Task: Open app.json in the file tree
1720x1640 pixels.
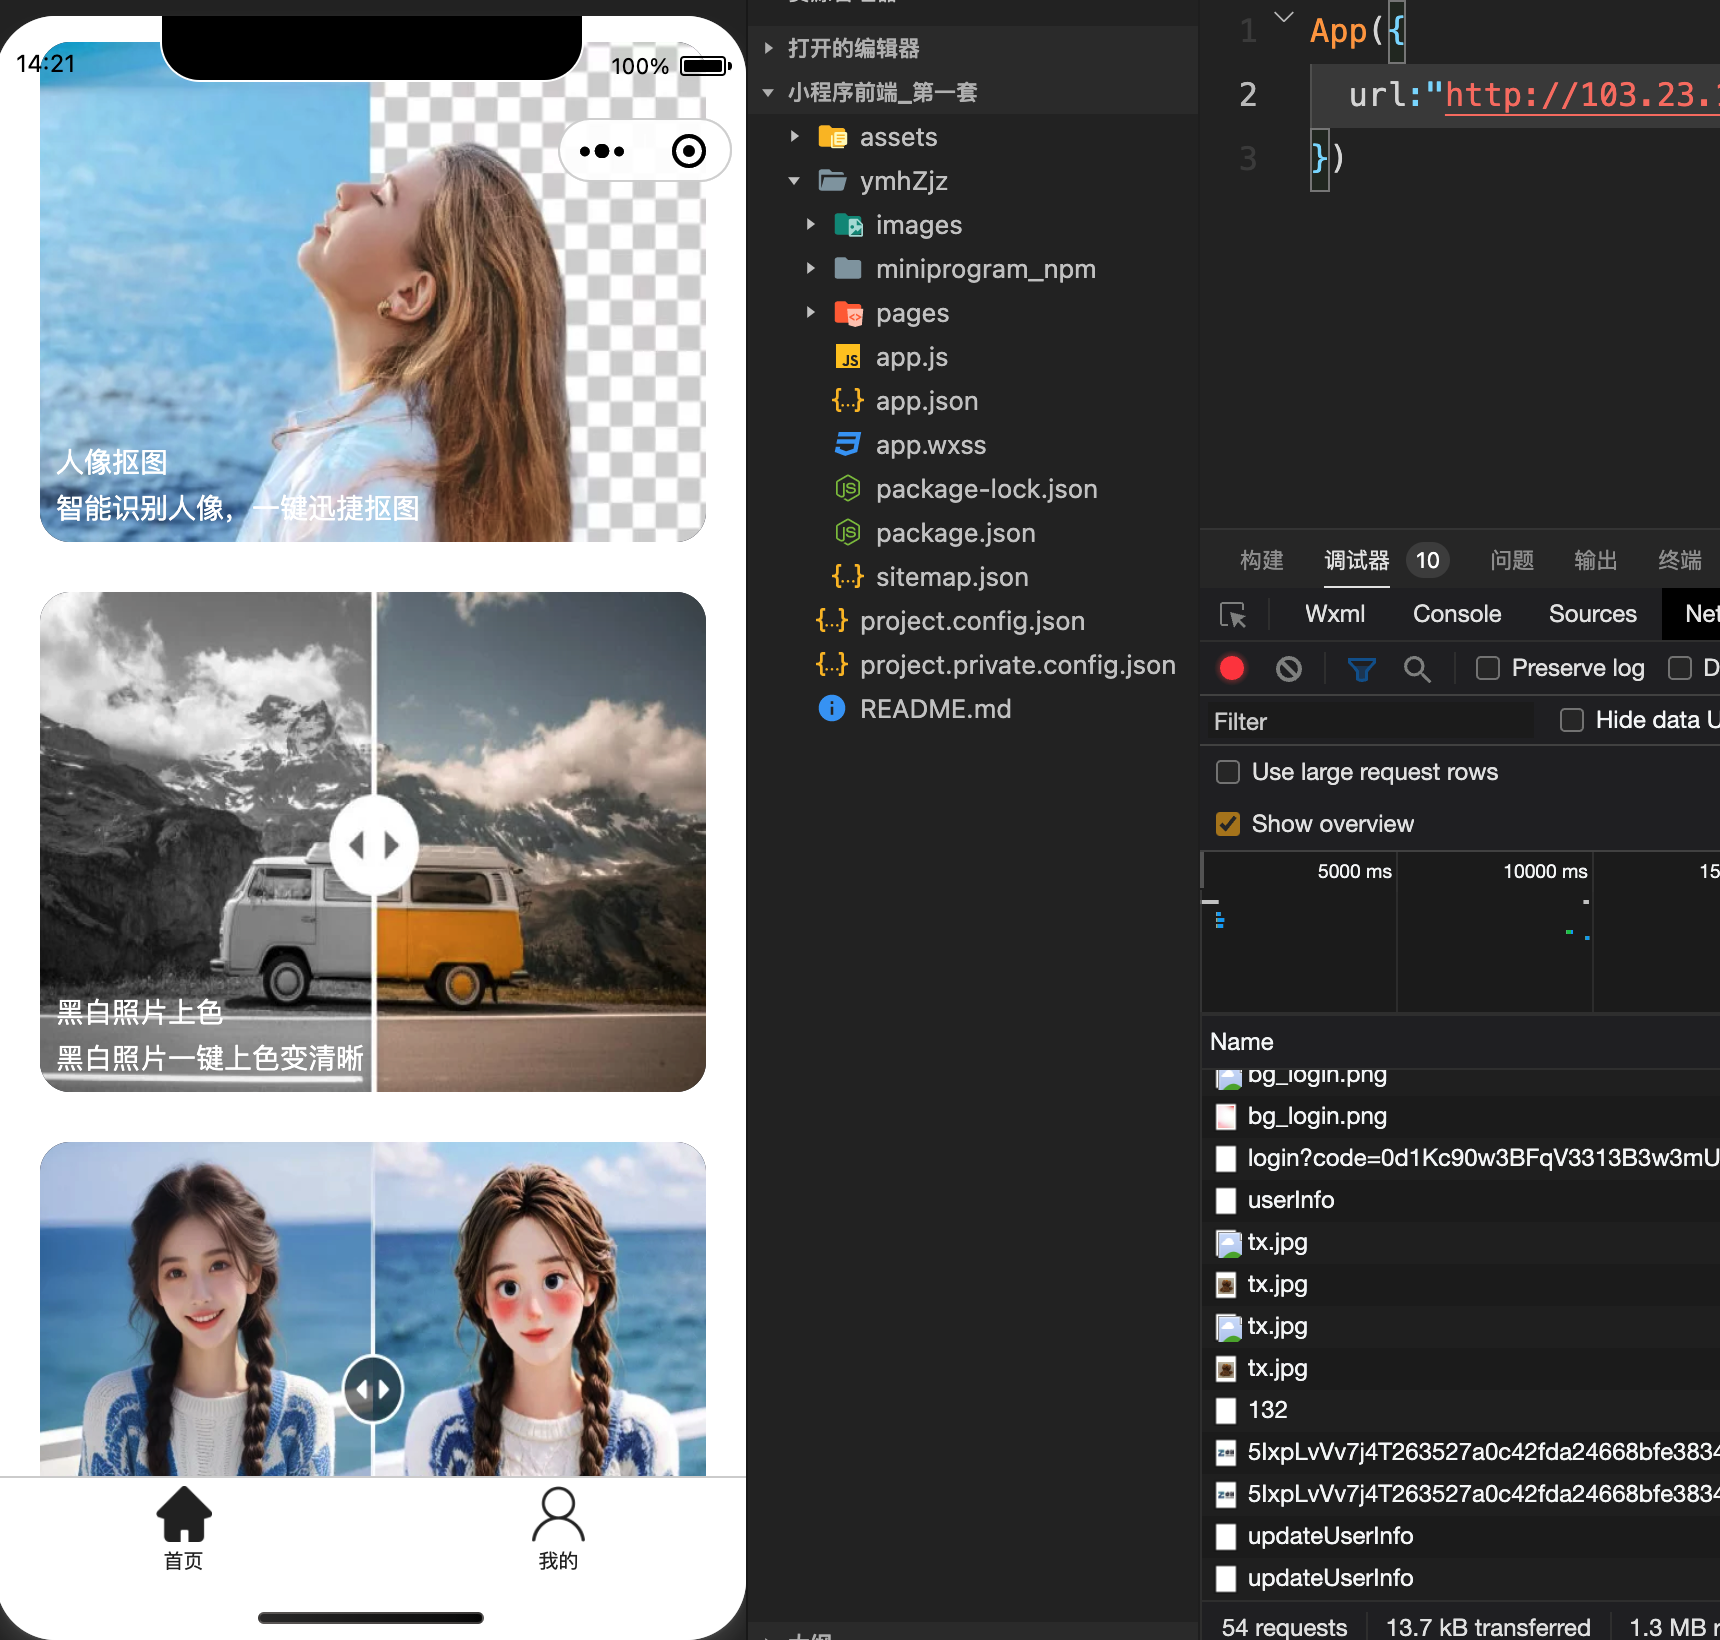Action: pyautogui.click(x=927, y=401)
